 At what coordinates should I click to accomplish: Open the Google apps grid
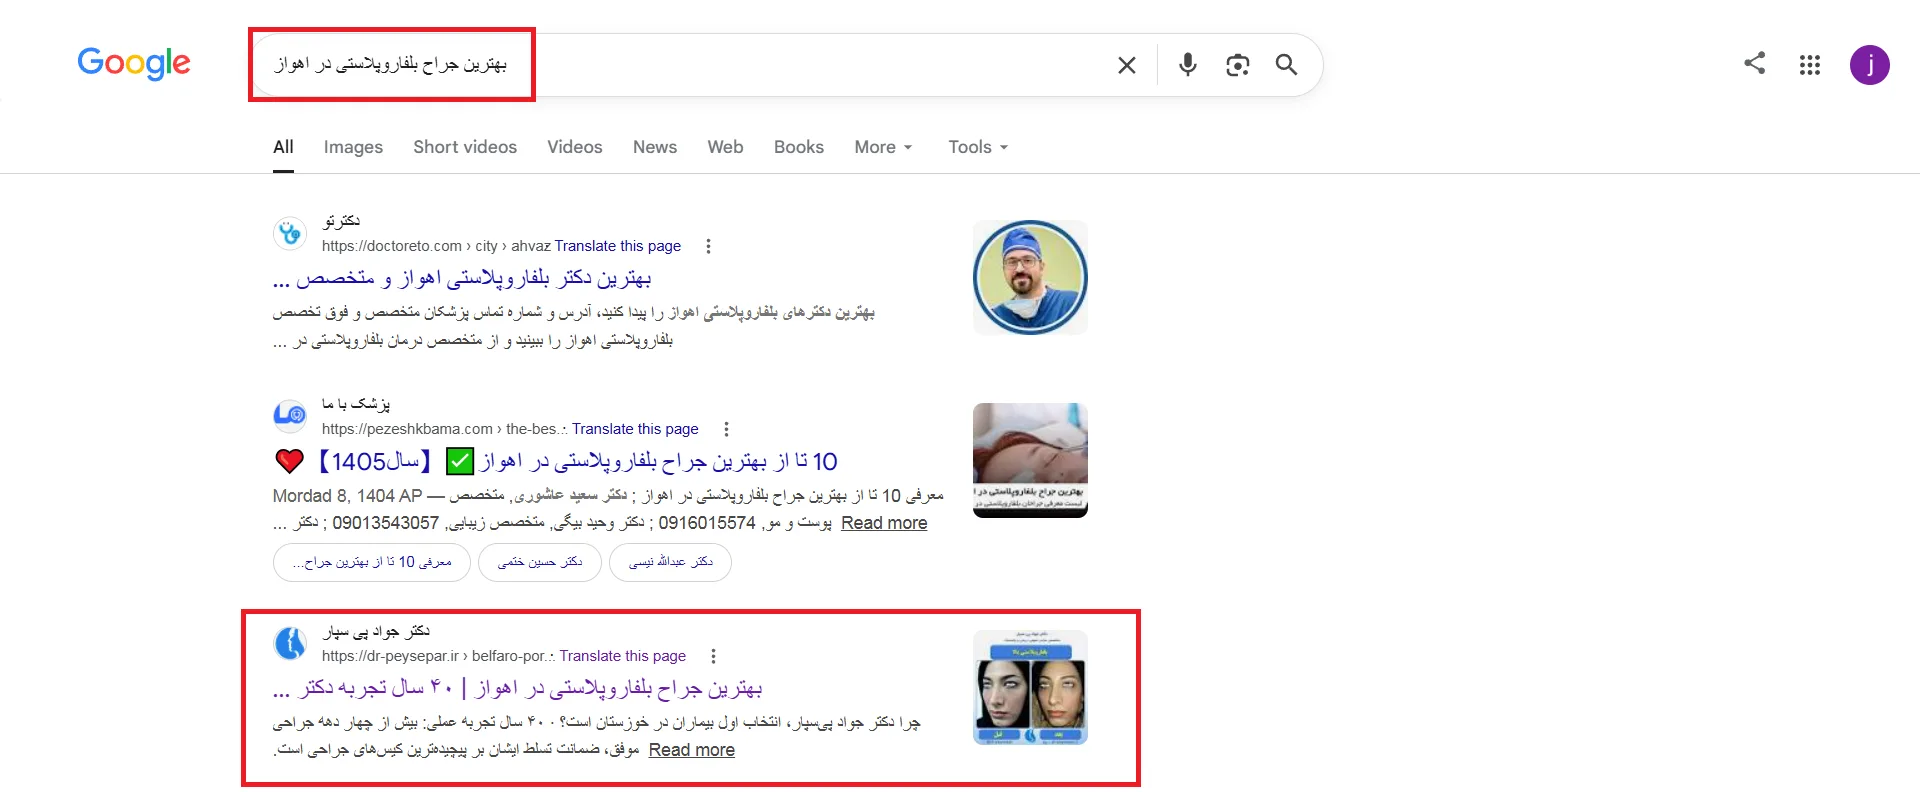coord(1809,65)
